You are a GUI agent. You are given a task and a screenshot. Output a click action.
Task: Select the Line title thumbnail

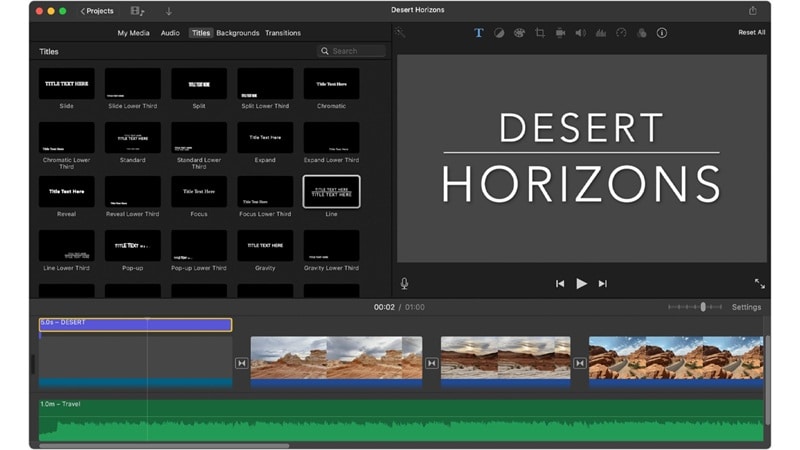[x=332, y=192]
